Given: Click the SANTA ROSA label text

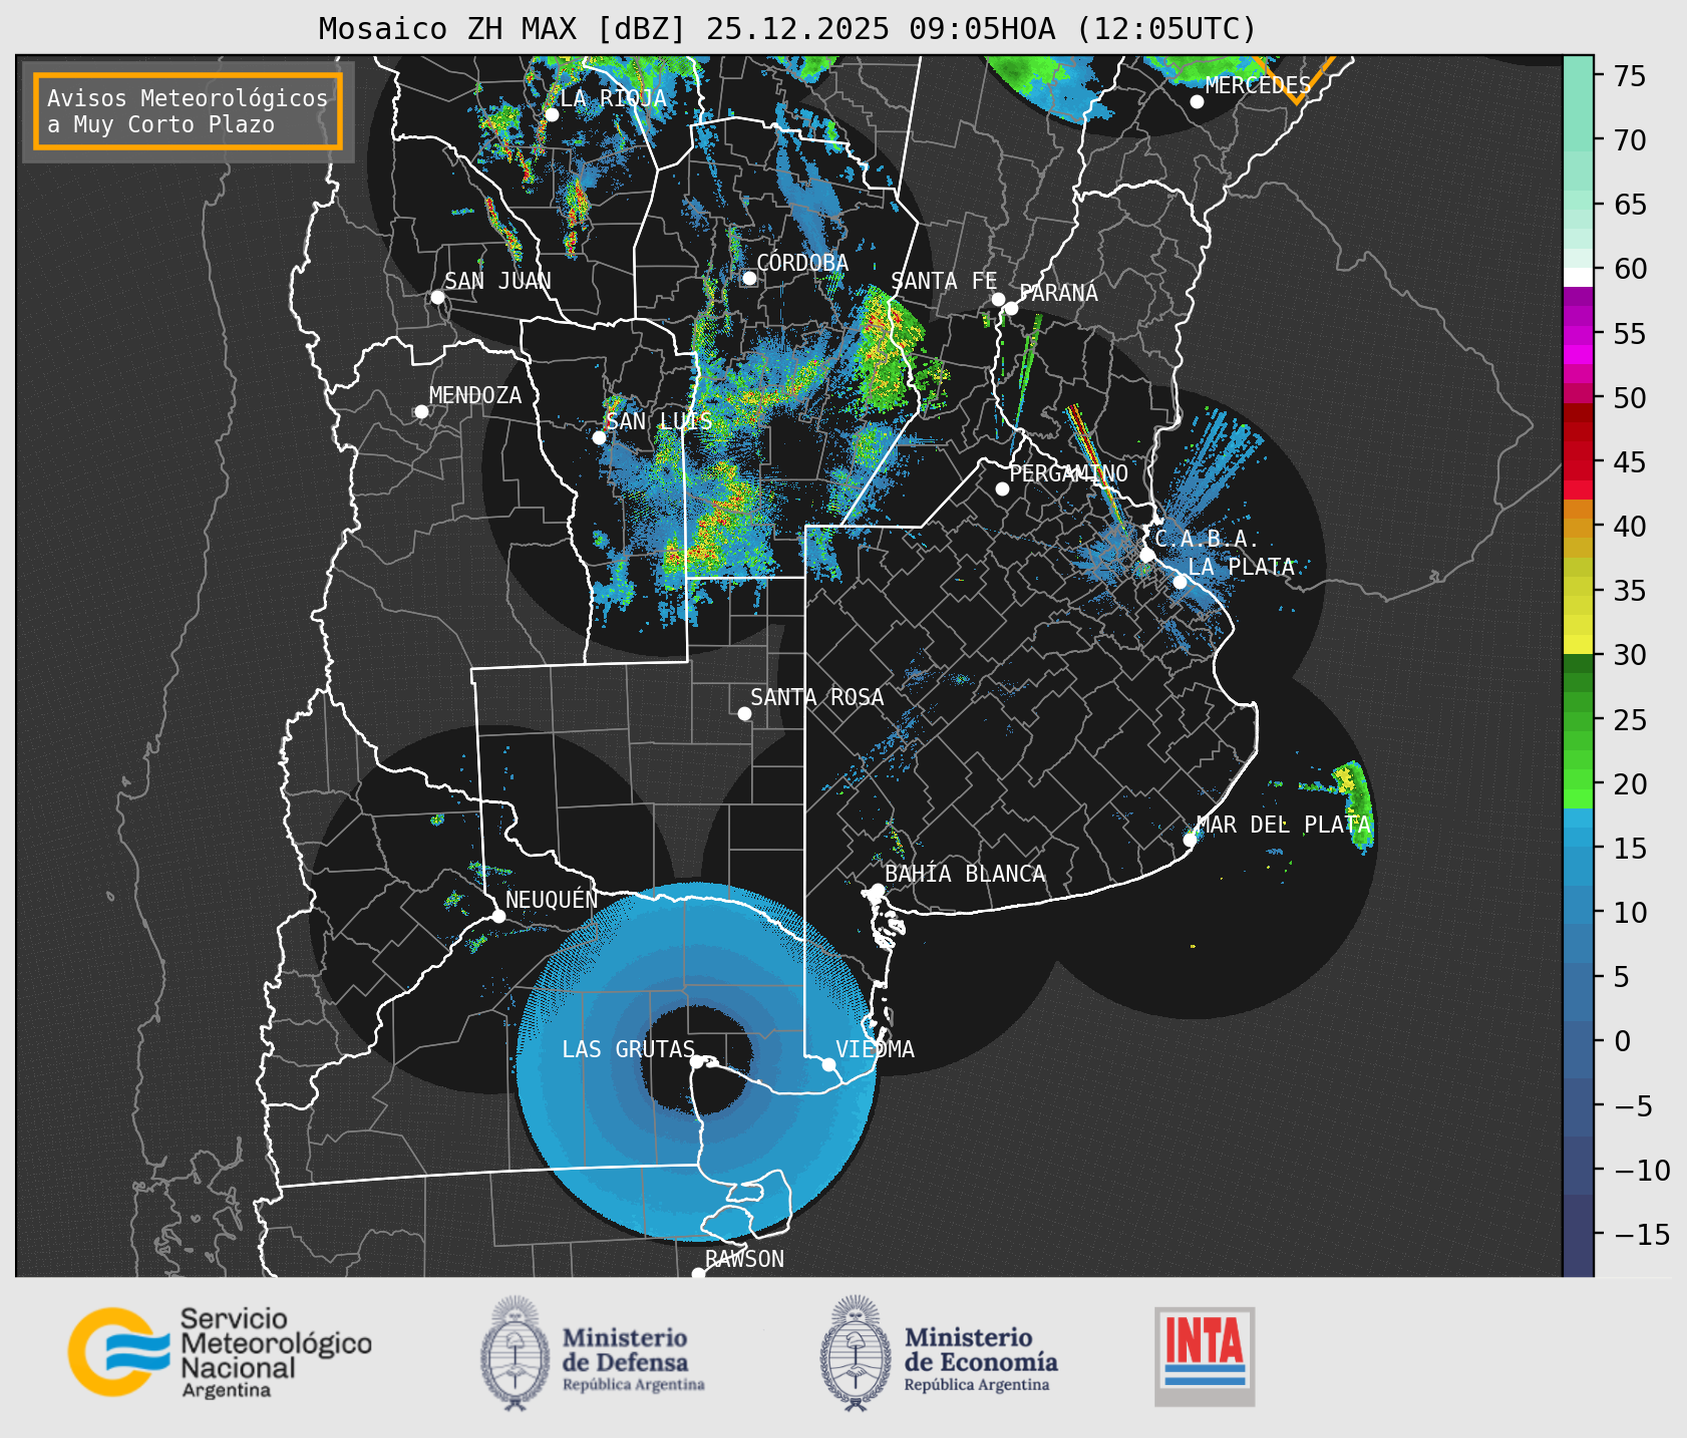Looking at the screenshot, I should click(817, 697).
